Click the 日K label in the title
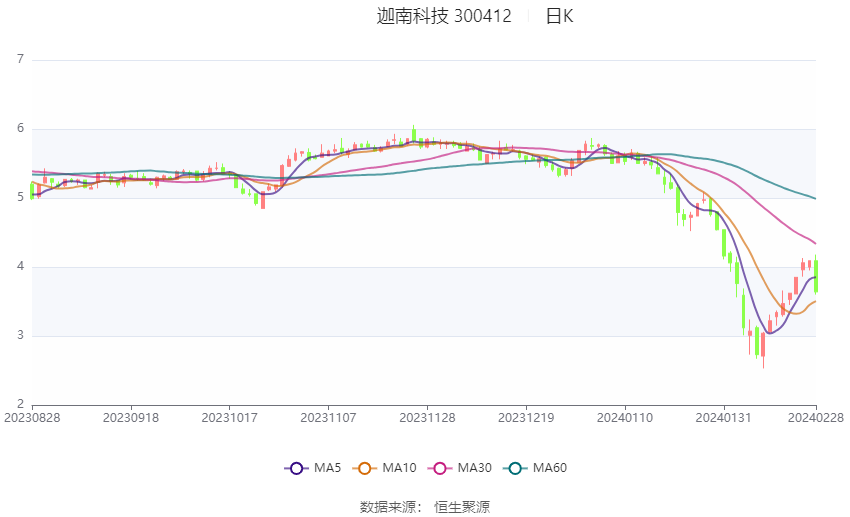Image resolution: width=850 pixels, height=517 pixels. coord(559,16)
